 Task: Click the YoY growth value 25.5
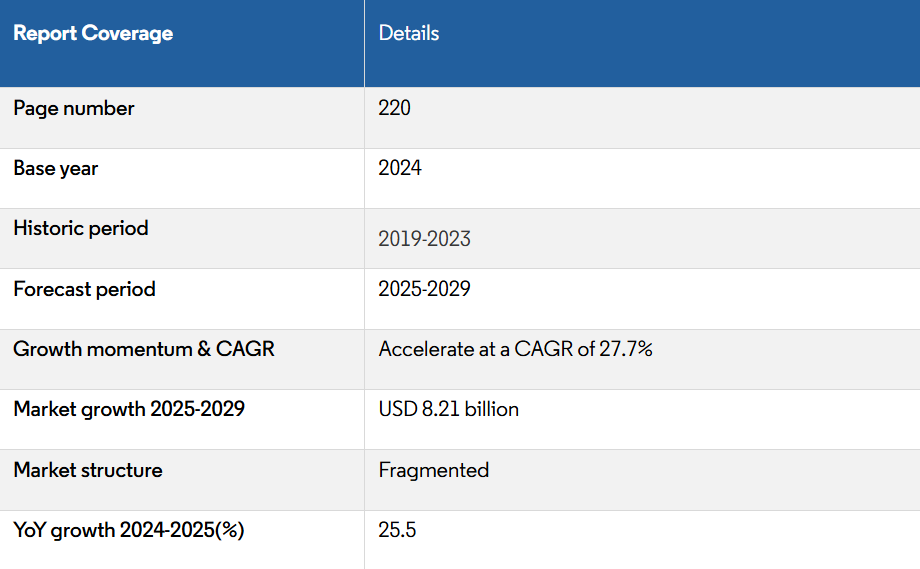click(x=397, y=530)
